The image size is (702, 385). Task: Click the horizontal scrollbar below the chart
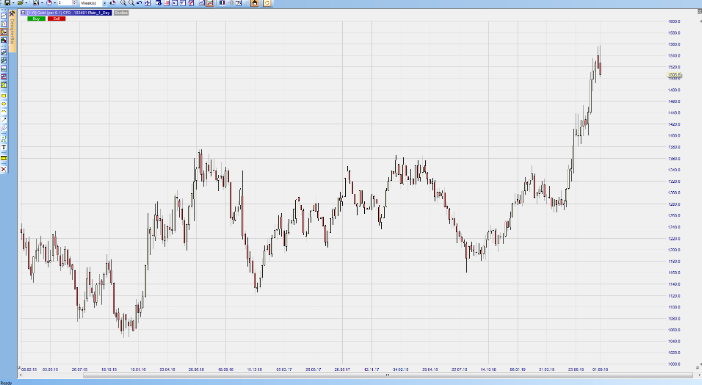[x=388, y=375]
